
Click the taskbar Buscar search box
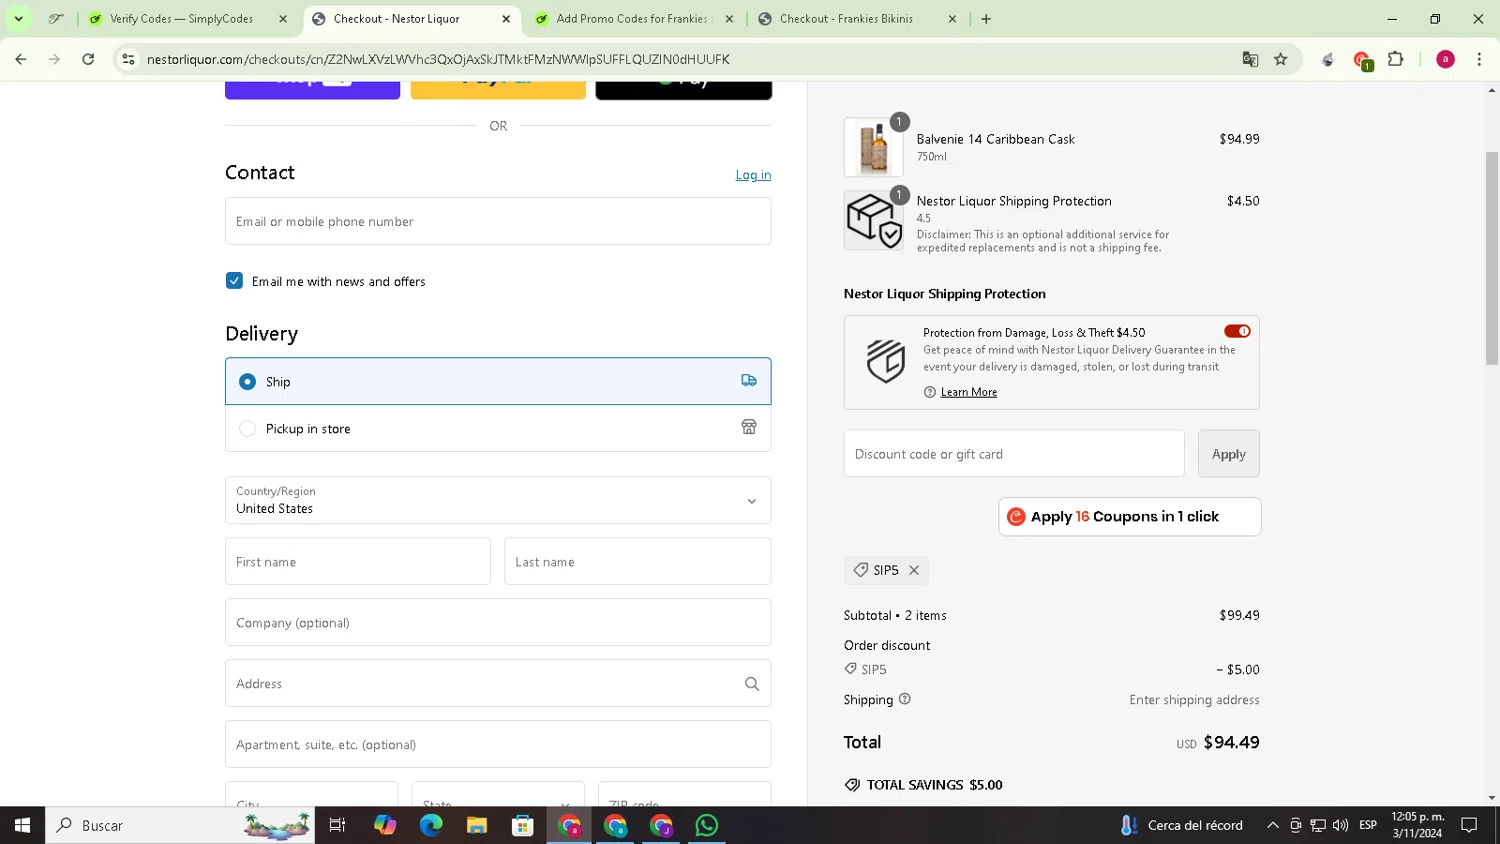click(x=180, y=825)
